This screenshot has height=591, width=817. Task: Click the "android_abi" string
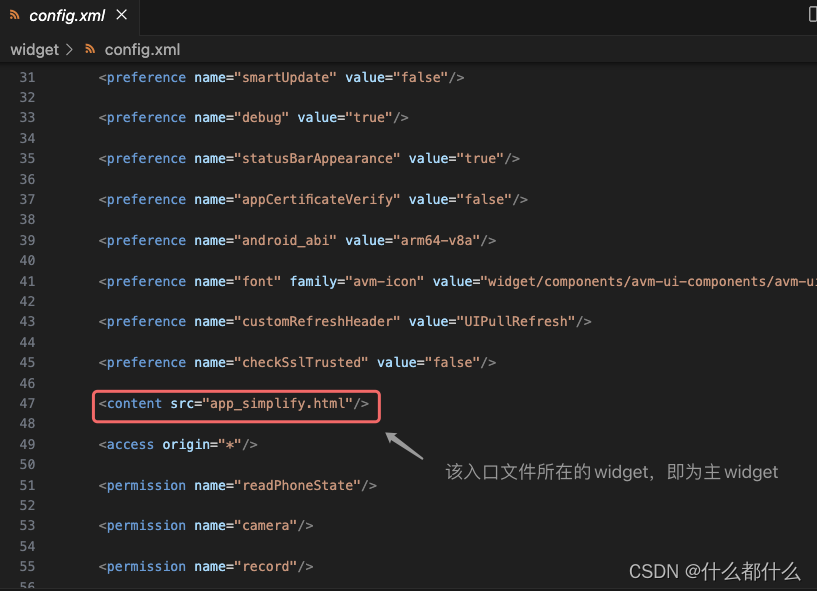click(286, 240)
